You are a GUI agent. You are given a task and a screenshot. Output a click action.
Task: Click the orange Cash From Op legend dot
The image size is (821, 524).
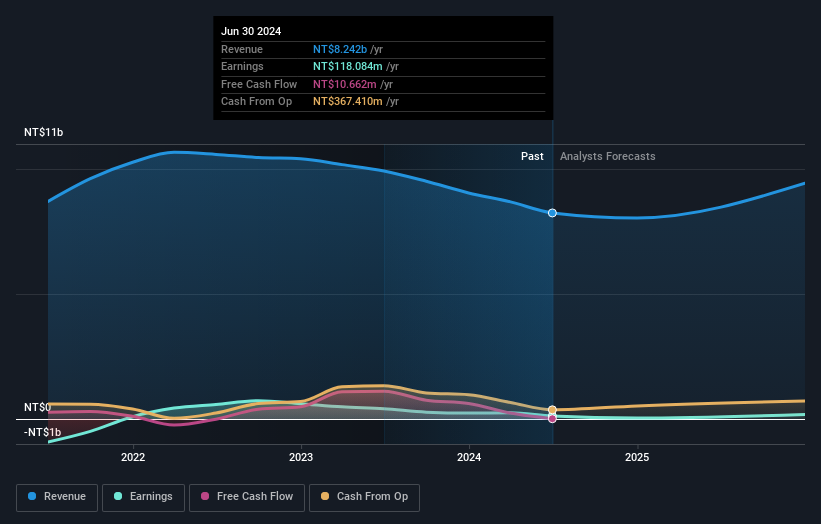[x=325, y=496]
